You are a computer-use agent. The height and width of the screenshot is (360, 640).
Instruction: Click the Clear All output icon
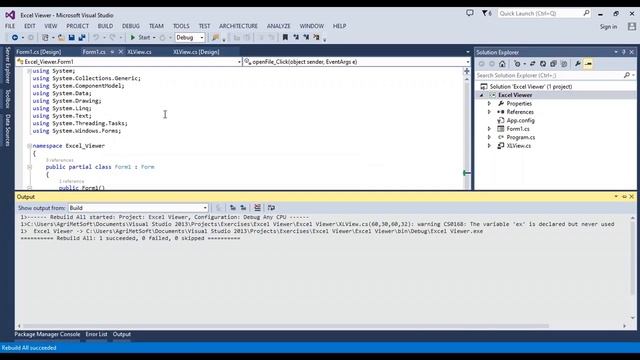(x=257, y=208)
